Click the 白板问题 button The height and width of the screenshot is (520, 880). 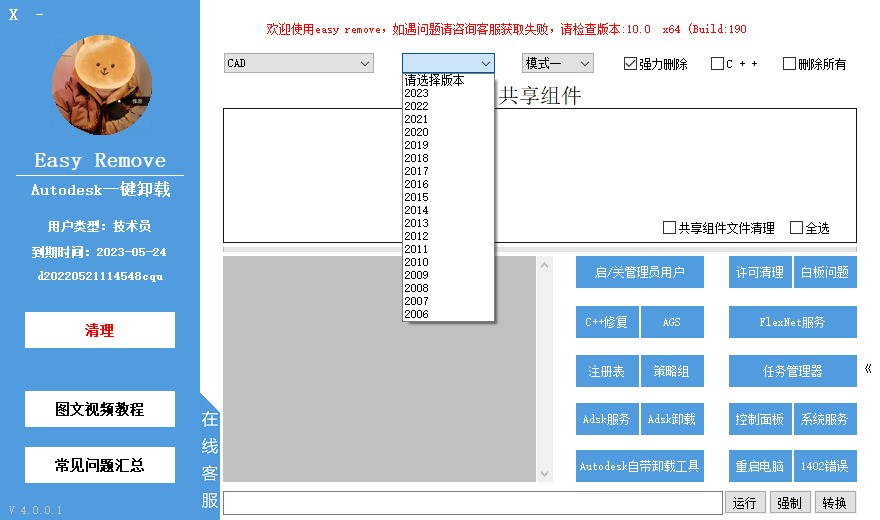pos(825,272)
